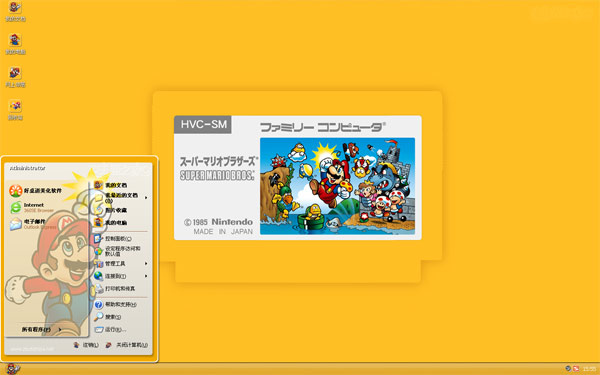
Task: Open 电子邮件 Outlook Express in Start menu
Action: [x=33, y=224]
